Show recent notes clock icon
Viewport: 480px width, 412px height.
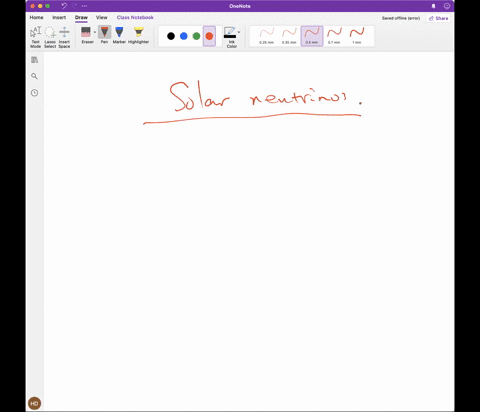(x=34, y=93)
